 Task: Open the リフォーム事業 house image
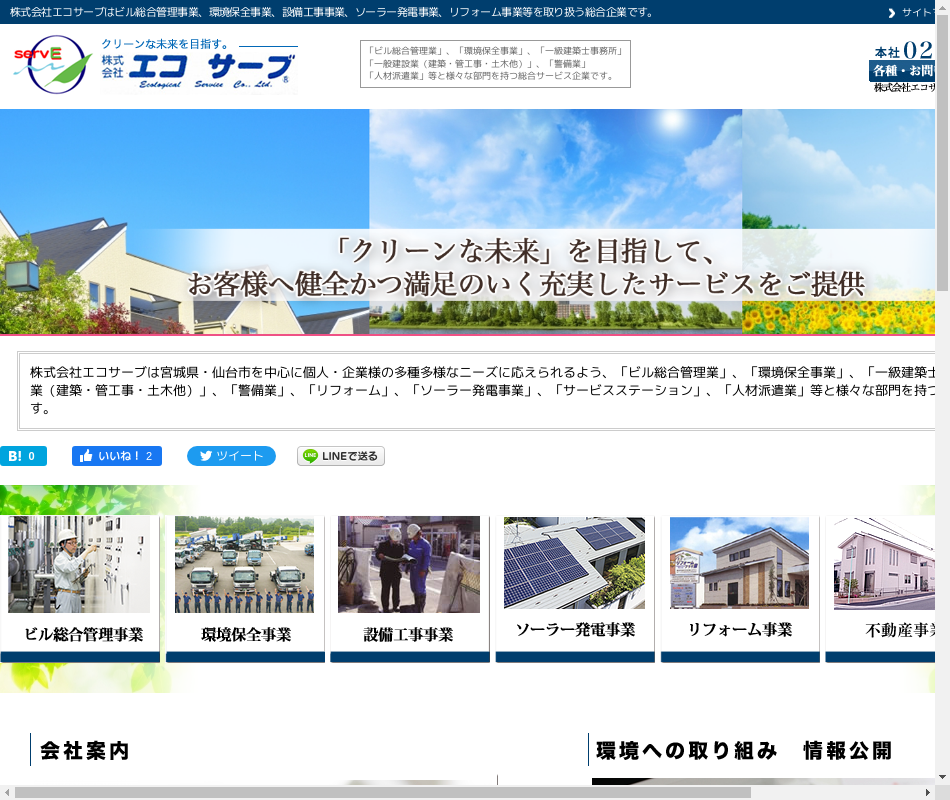tap(739, 563)
